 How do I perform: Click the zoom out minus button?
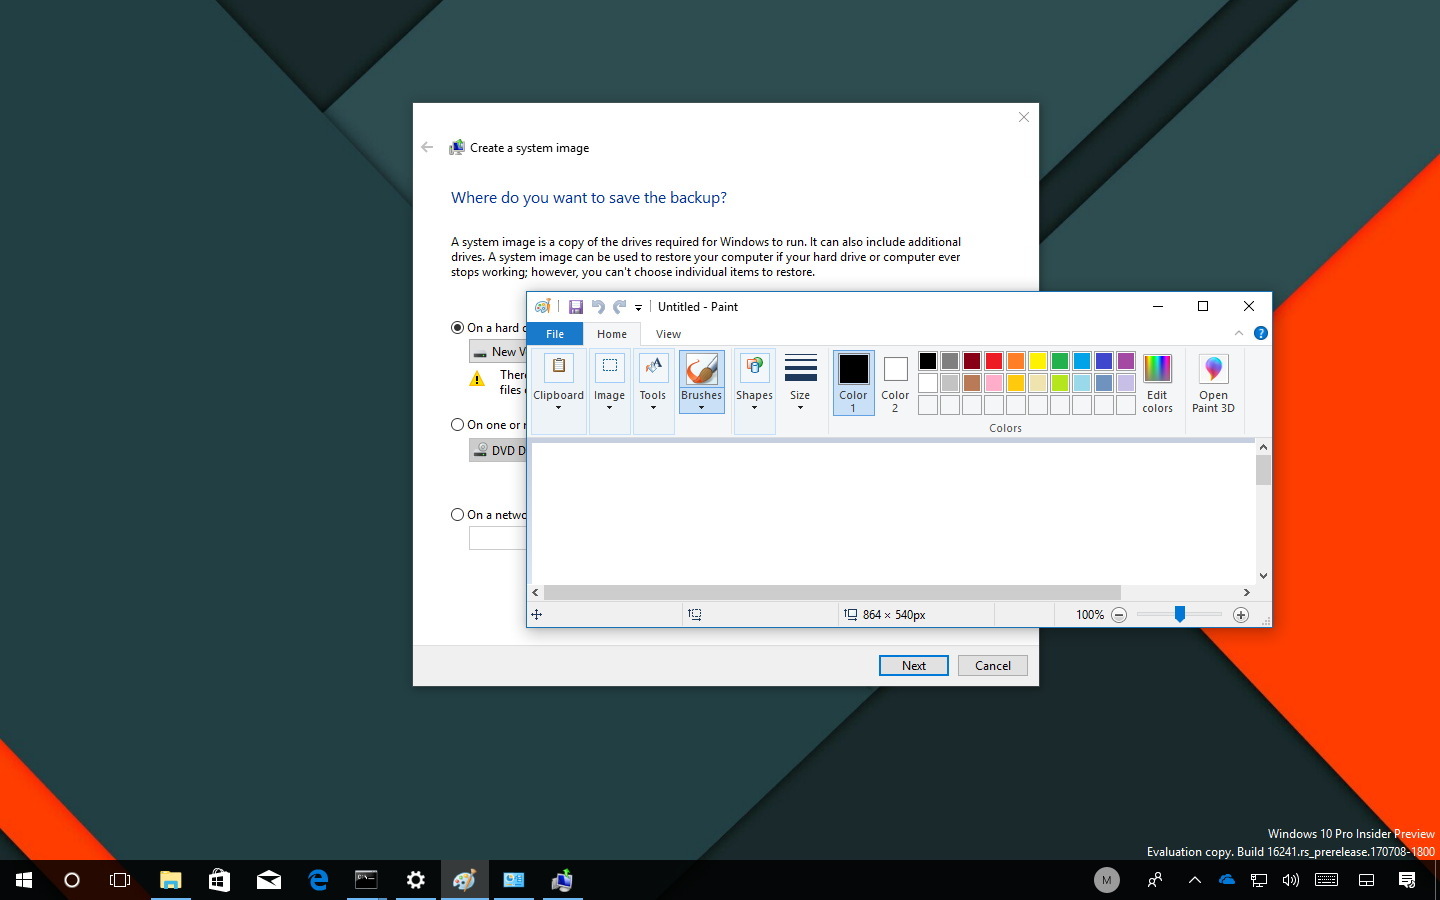(1119, 615)
